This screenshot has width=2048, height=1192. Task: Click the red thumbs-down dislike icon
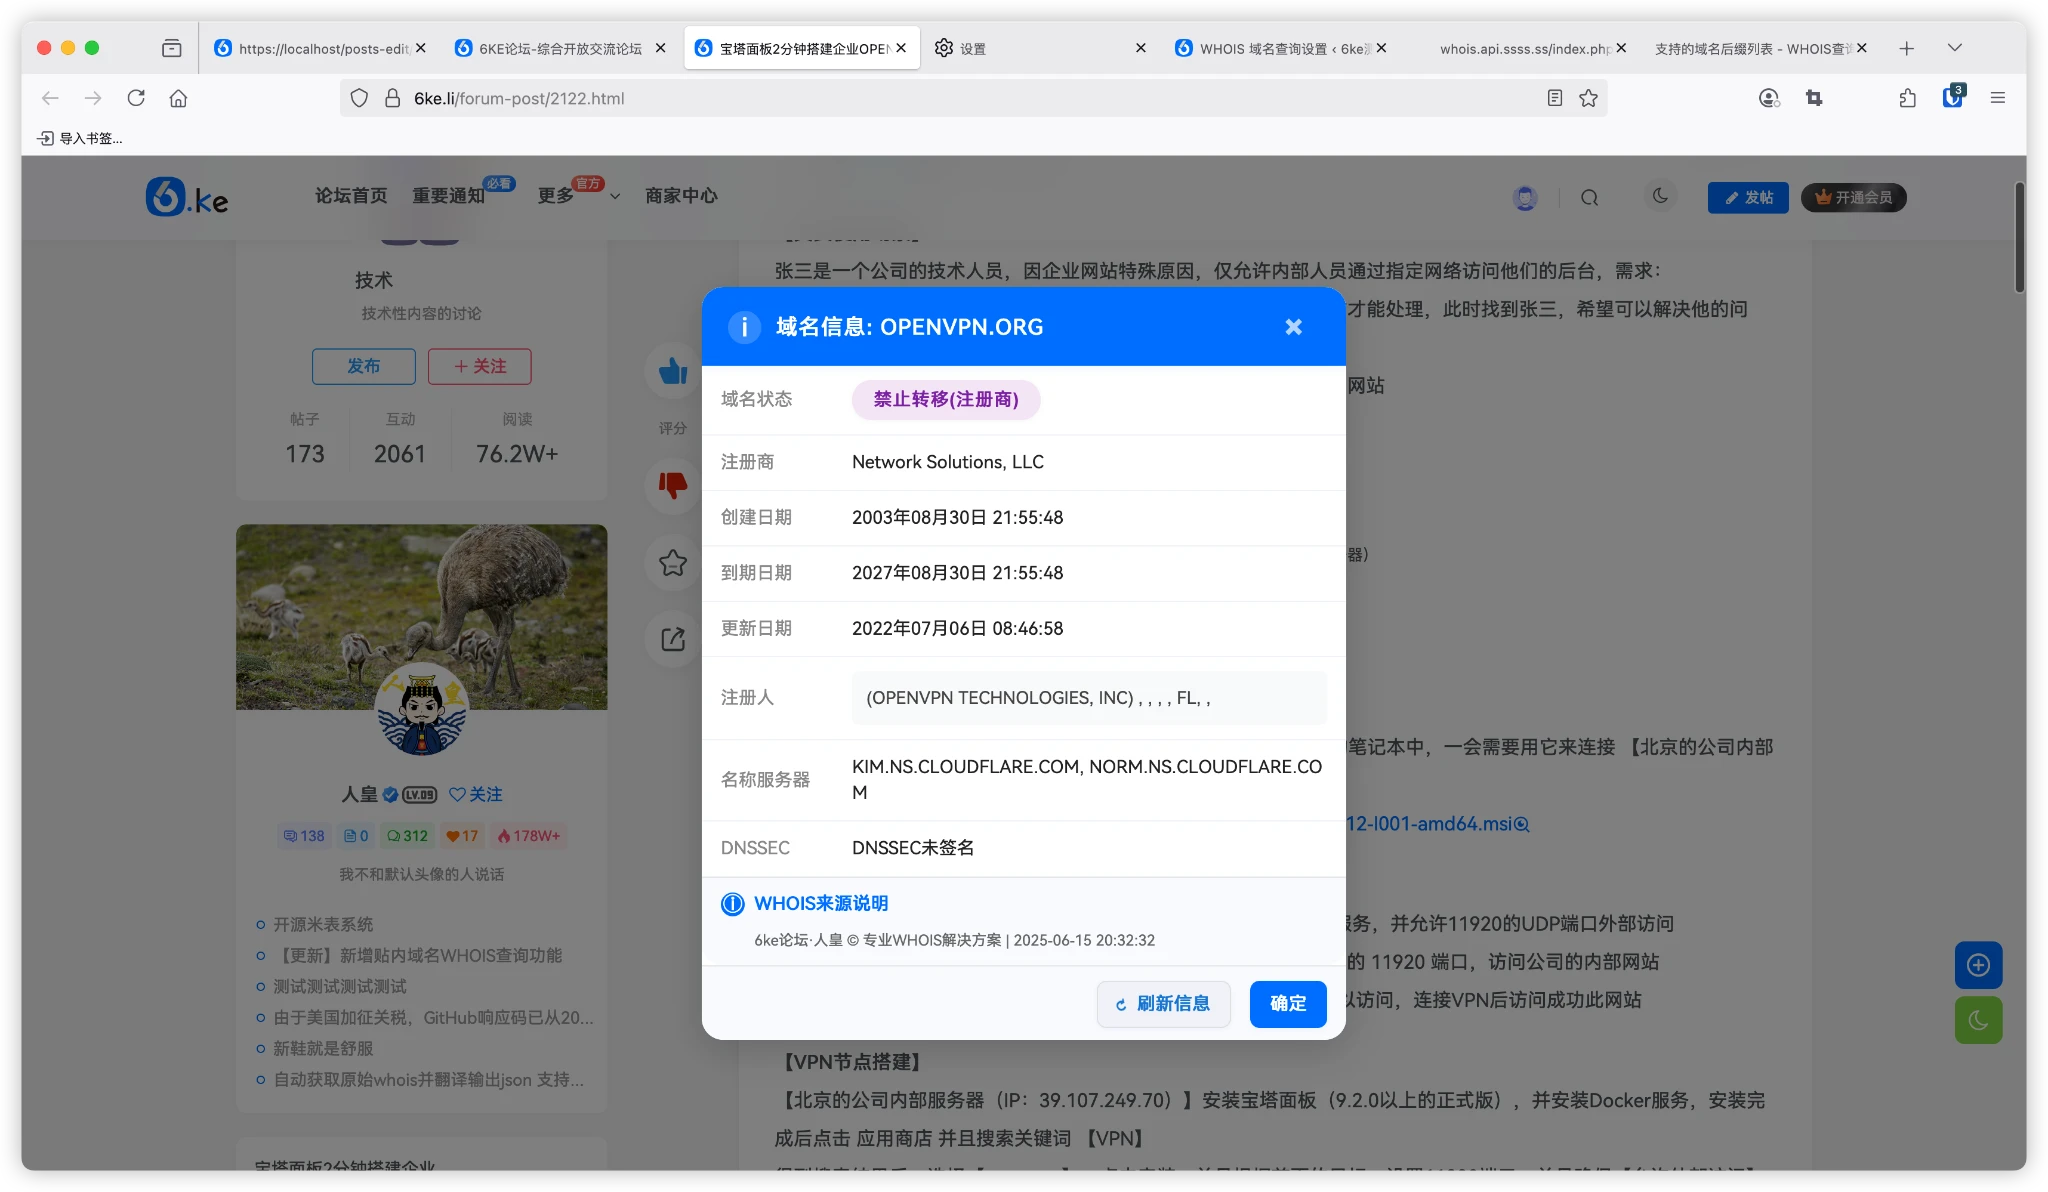[673, 485]
